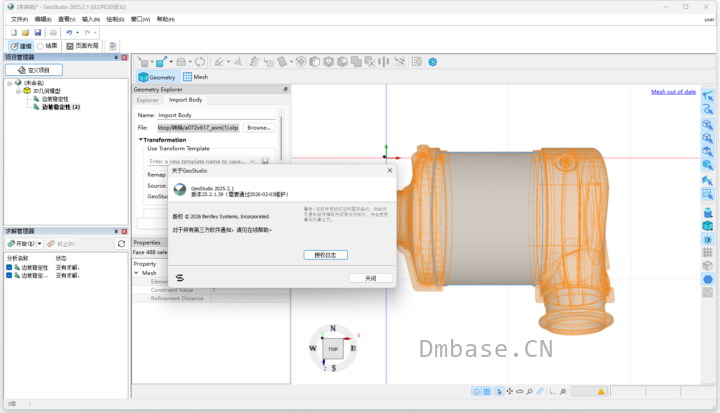Click the blue hexagon icon in right toolbar
The image size is (720, 413).
click(708, 279)
